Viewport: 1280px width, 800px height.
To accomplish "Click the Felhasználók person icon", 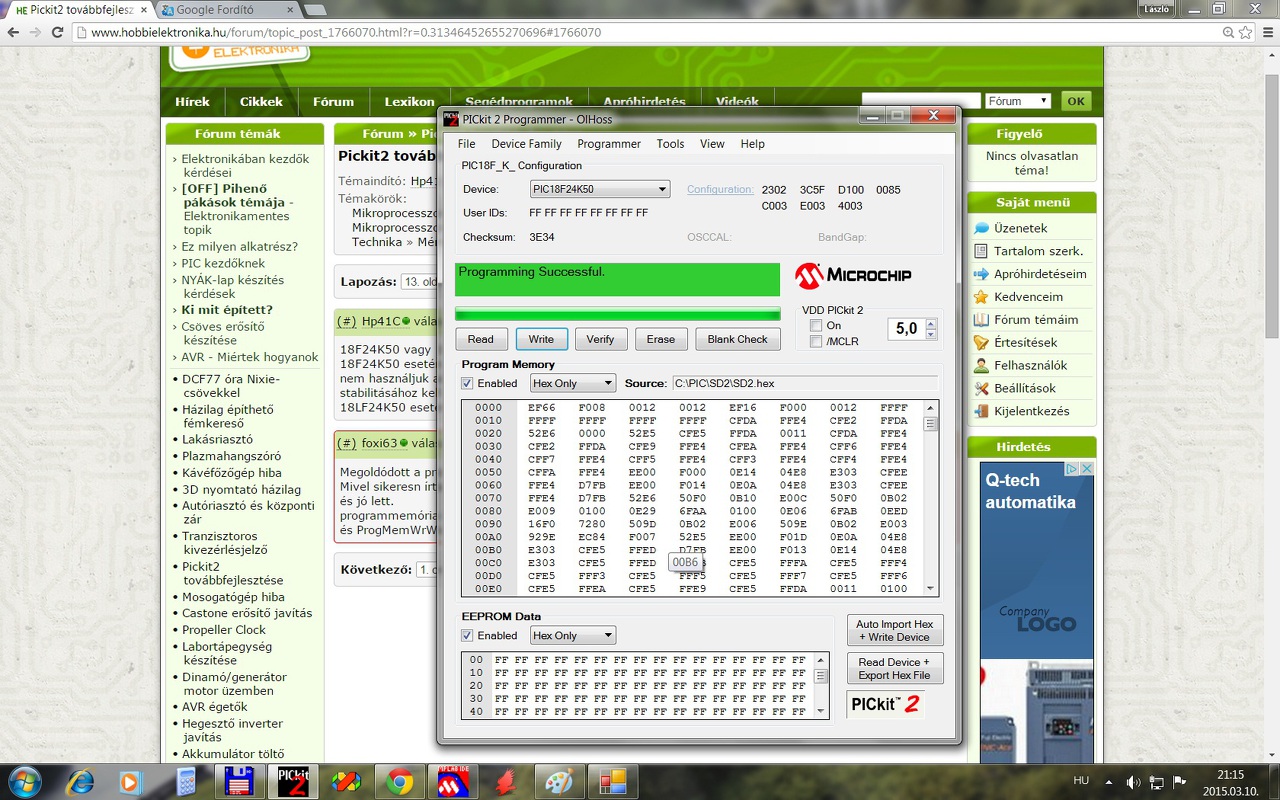I will tap(981, 366).
